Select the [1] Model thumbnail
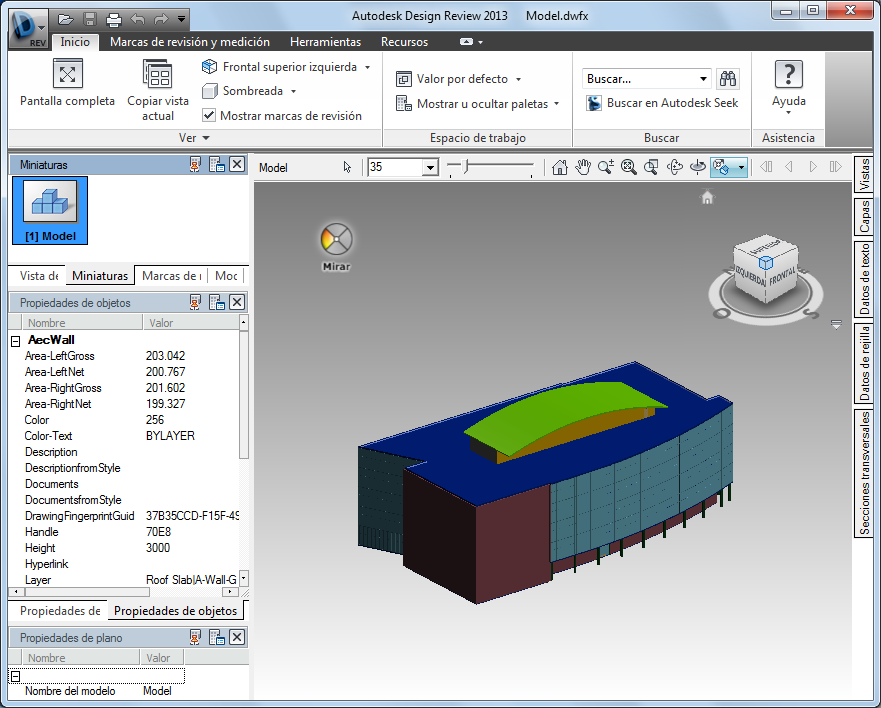 click(50, 211)
